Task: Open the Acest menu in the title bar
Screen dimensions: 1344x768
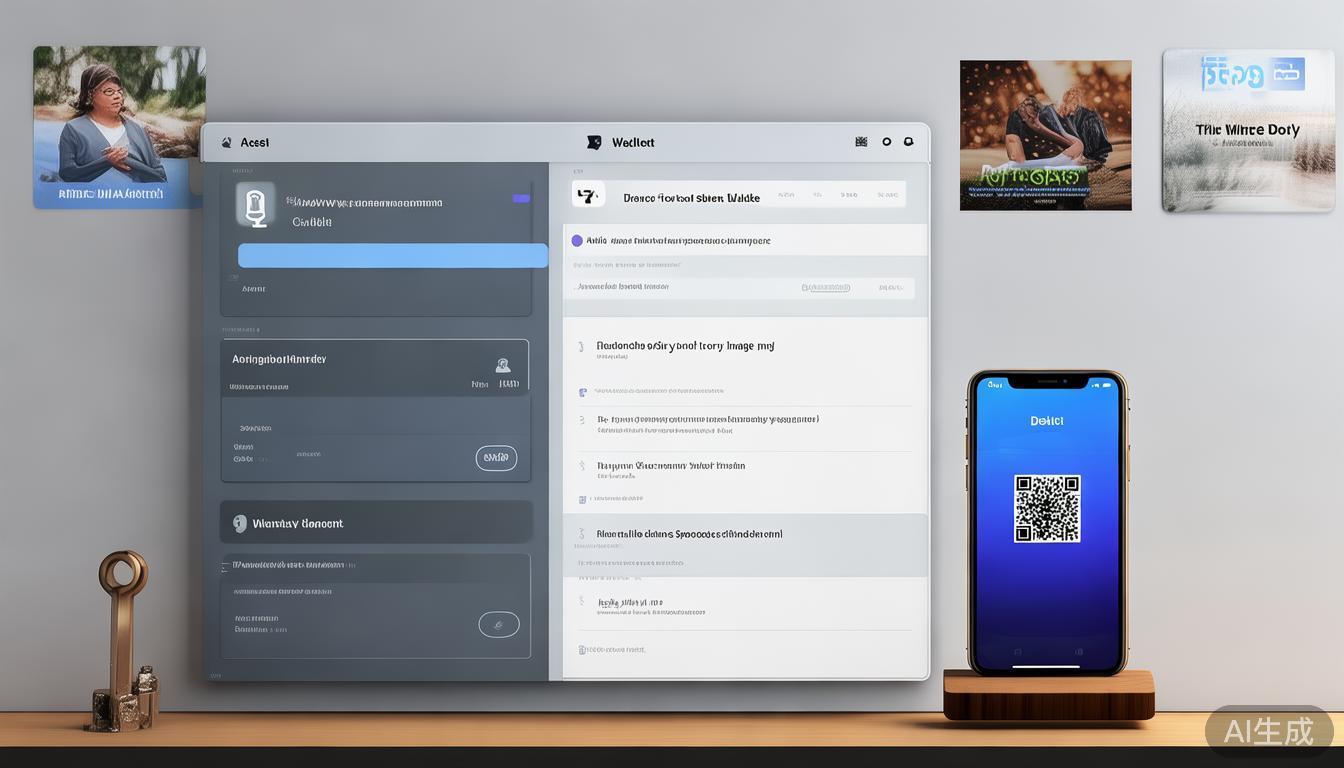Action: (246, 142)
